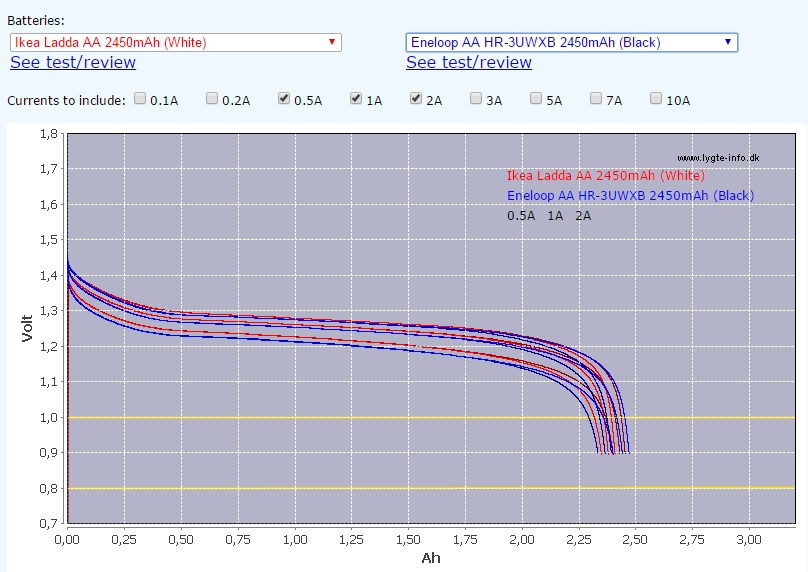
Task: Tick the 3A current checkbox
Action: [x=477, y=99]
